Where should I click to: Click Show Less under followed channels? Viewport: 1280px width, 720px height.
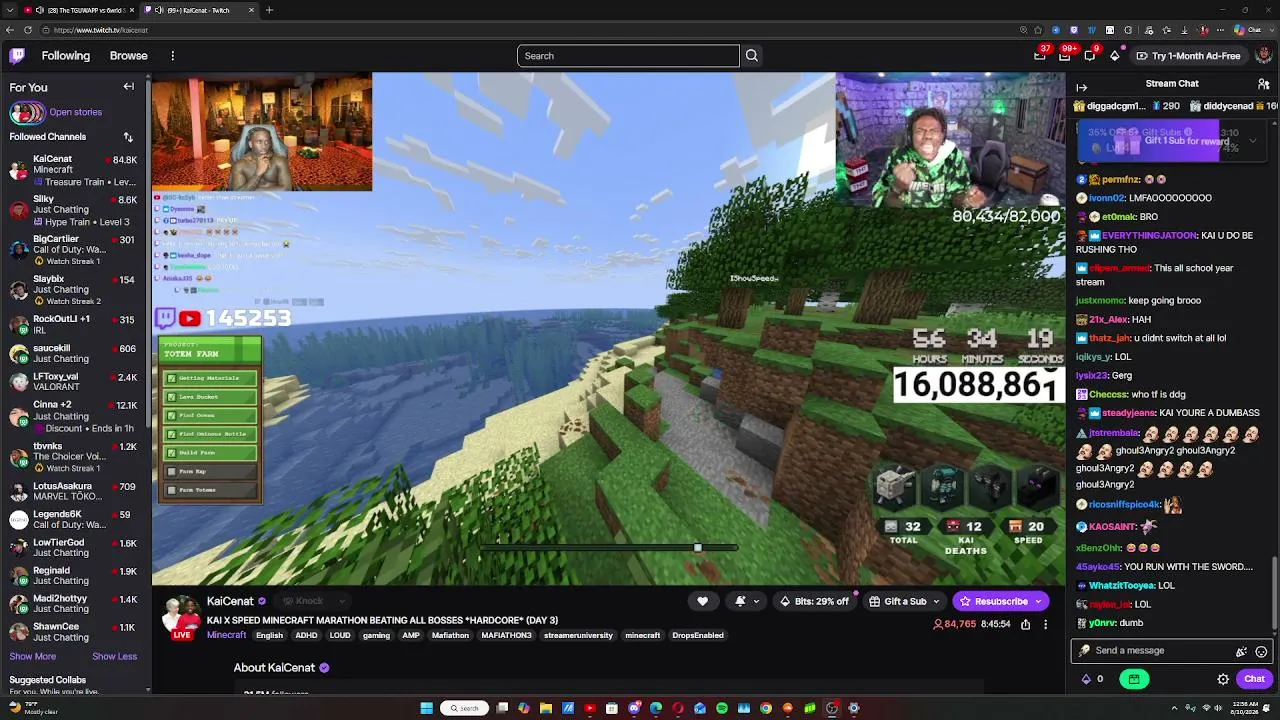click(115, 656)
